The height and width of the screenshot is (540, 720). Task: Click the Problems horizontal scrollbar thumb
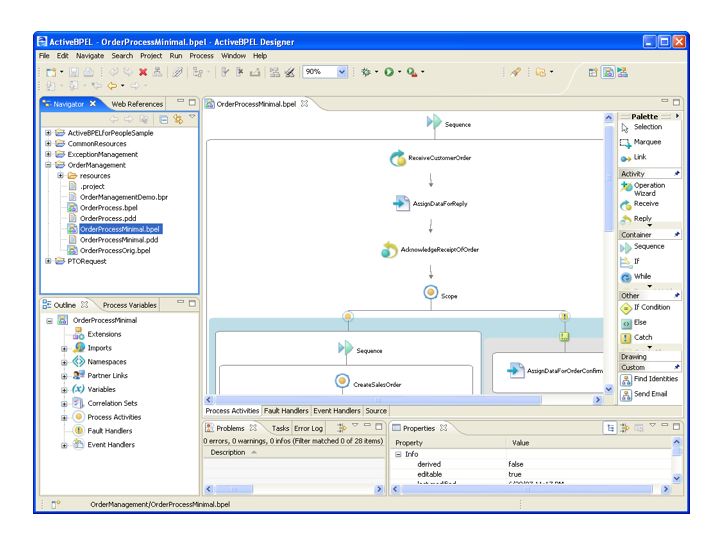coord(233,489)
